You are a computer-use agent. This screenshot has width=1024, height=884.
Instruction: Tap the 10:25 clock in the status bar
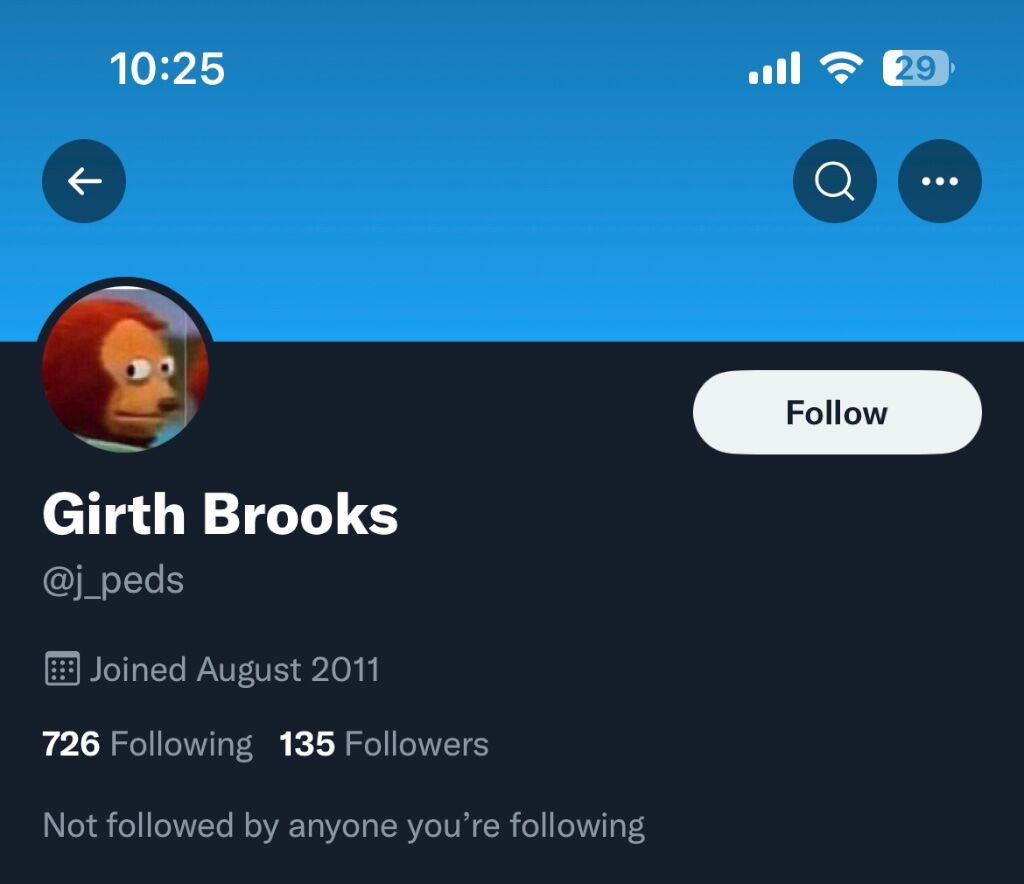pos(167,69)
